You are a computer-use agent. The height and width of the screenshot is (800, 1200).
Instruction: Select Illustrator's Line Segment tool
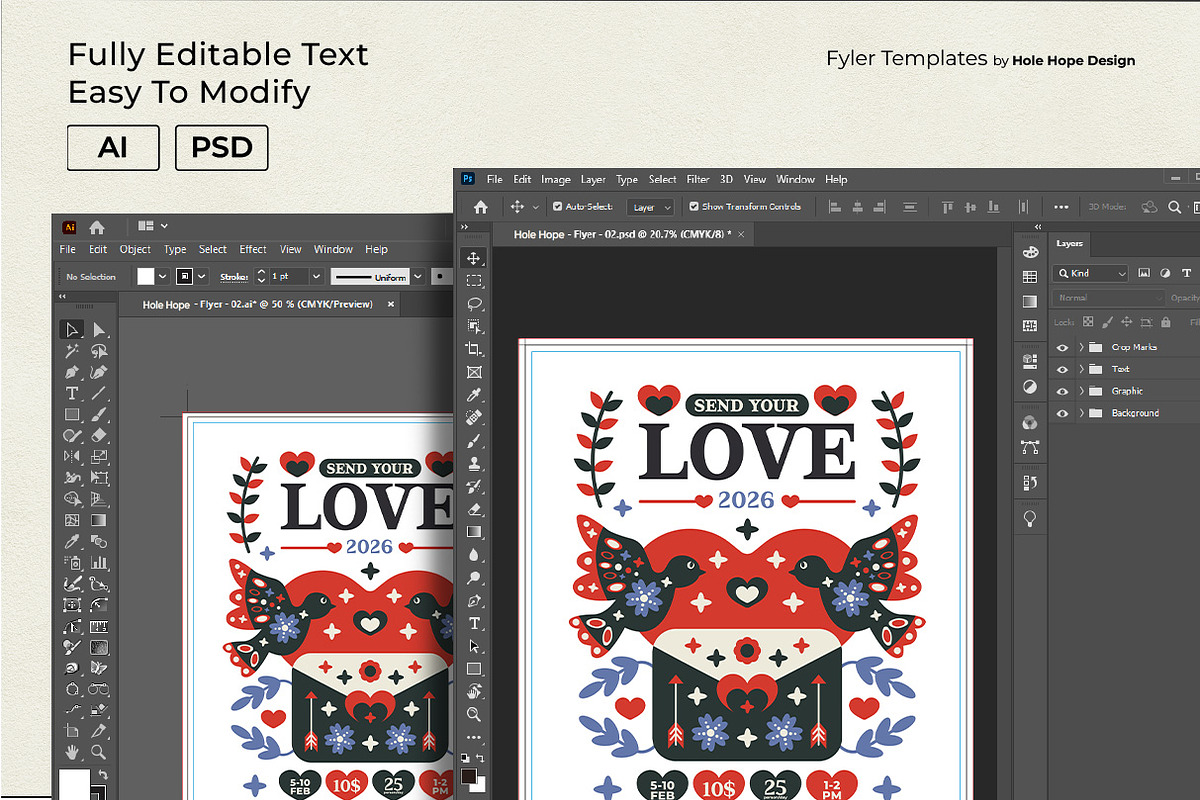99,393
